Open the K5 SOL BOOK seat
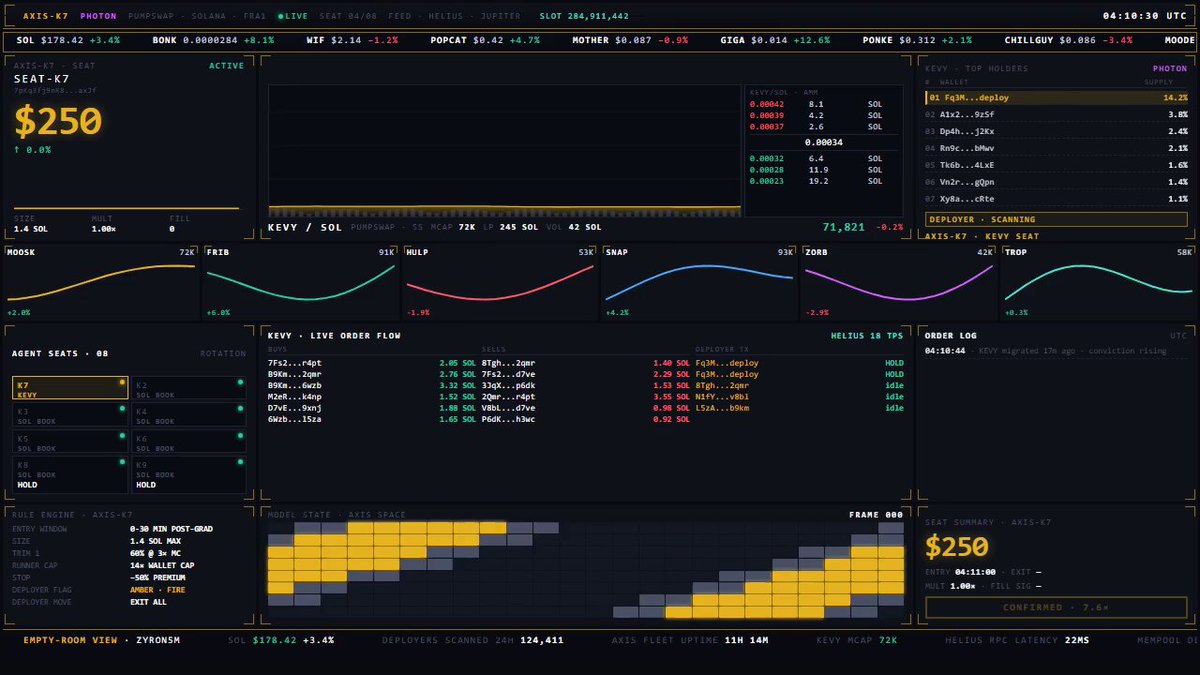The image size is (1200, 675). pos(70,442)
